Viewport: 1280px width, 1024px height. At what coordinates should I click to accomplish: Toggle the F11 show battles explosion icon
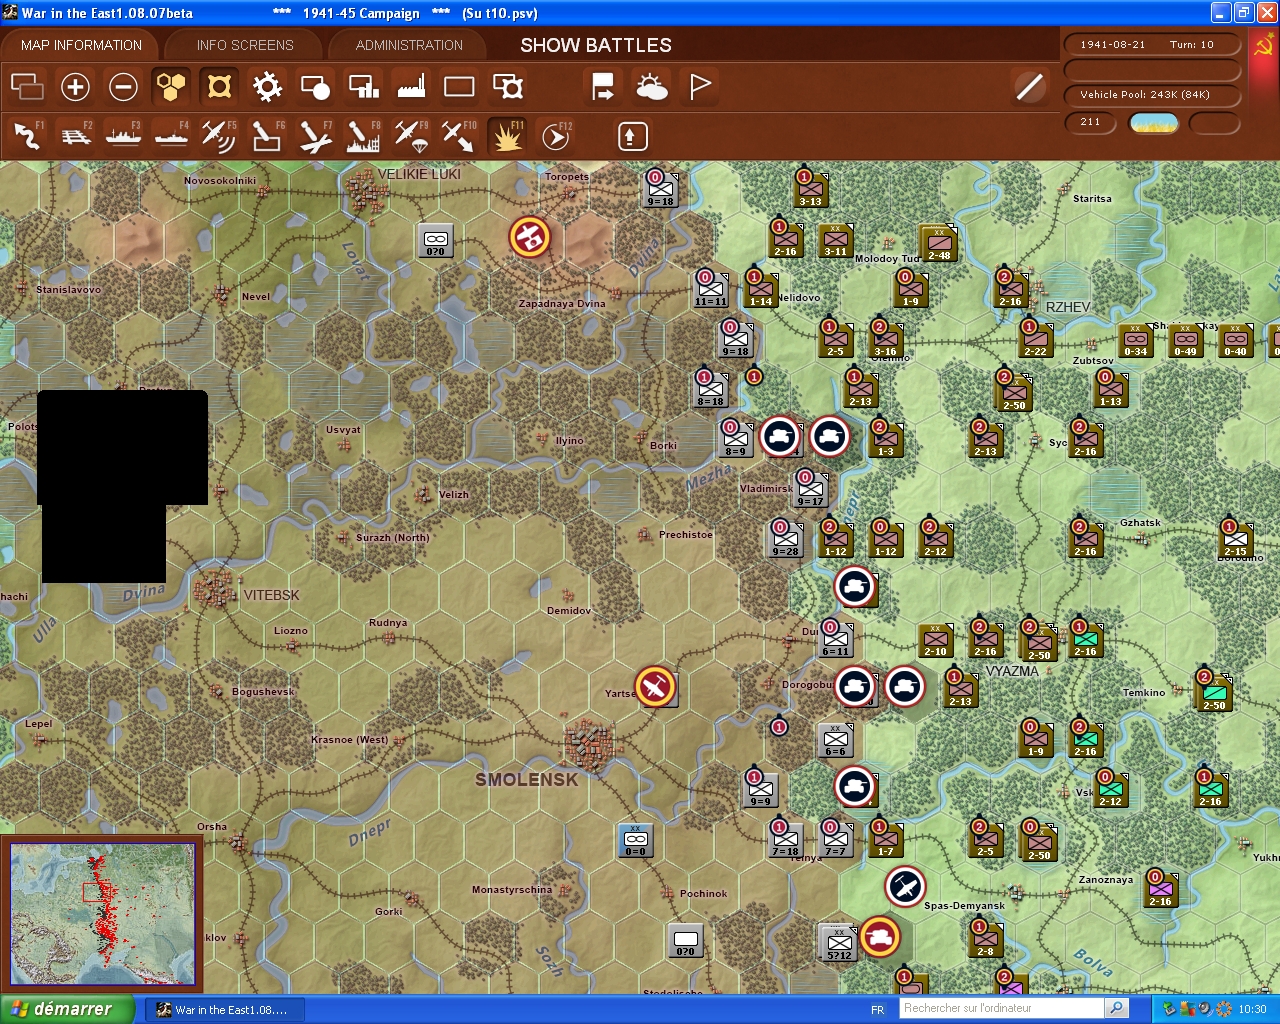[507, 136]
